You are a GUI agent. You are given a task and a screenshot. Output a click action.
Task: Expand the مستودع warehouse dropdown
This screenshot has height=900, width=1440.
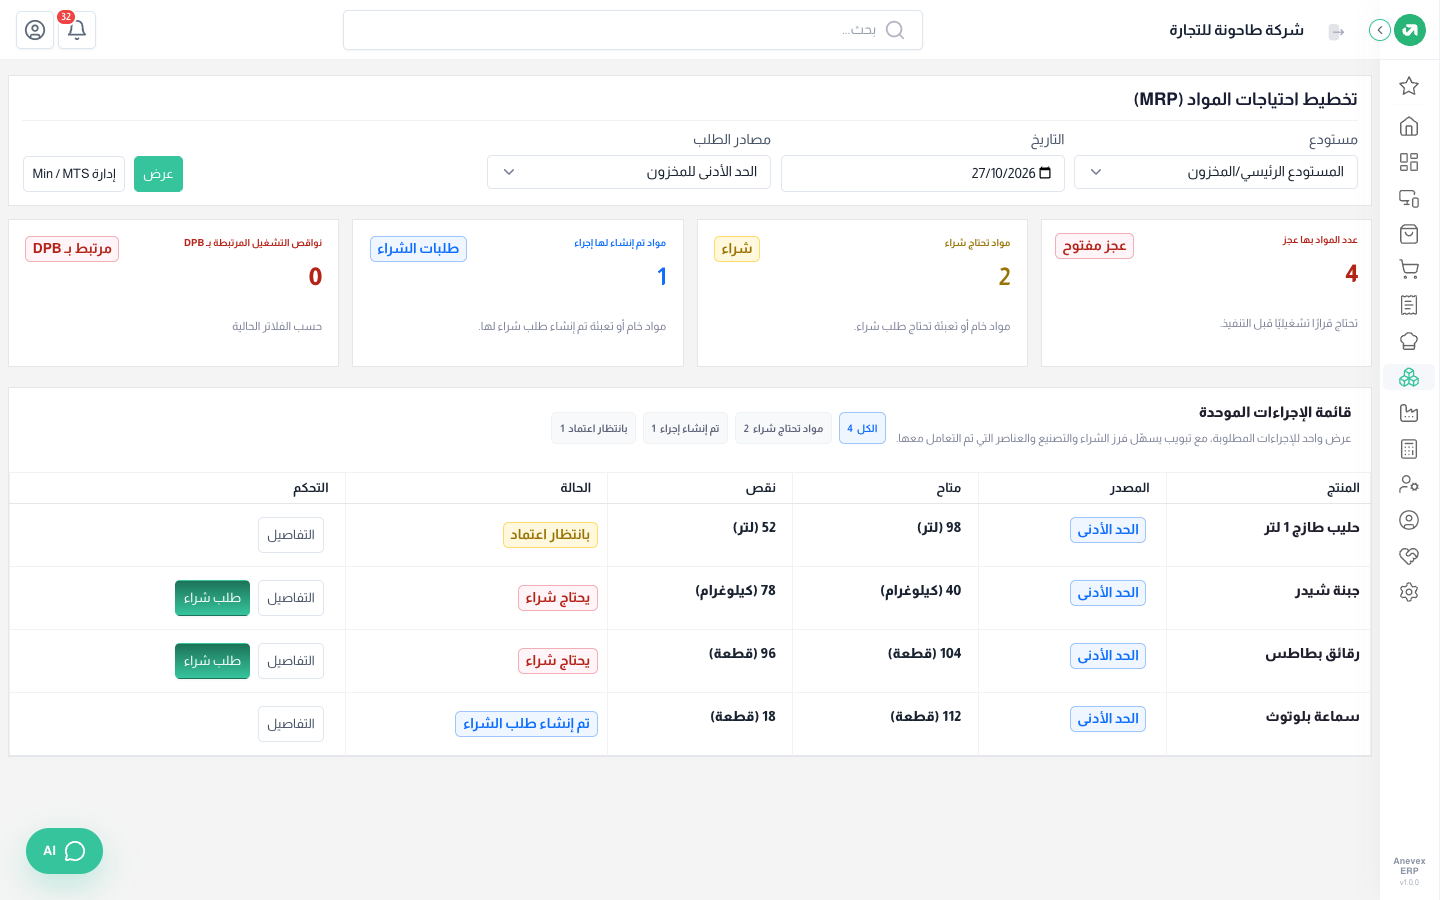[x=1216, y=172]
